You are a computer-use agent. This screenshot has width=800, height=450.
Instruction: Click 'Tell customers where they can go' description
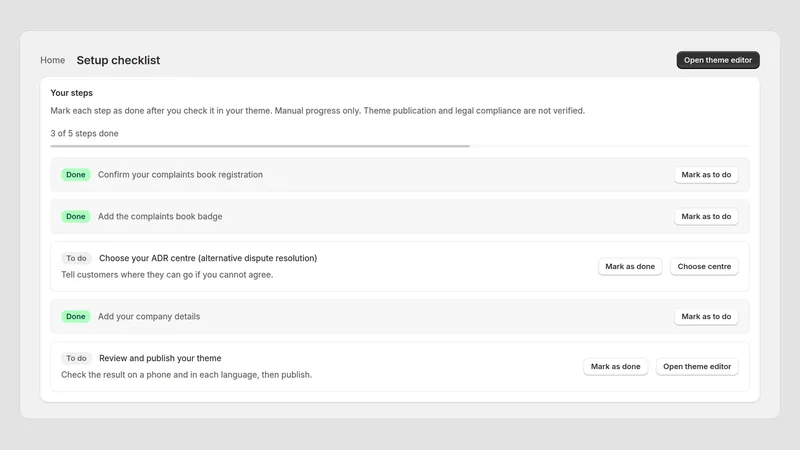click(x=167, y=274)
